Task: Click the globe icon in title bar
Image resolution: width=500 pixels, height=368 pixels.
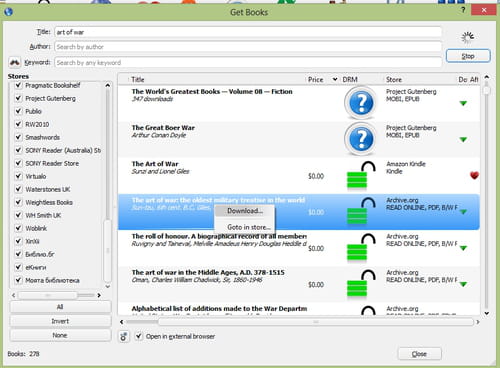Action: (x=9, y=12)
